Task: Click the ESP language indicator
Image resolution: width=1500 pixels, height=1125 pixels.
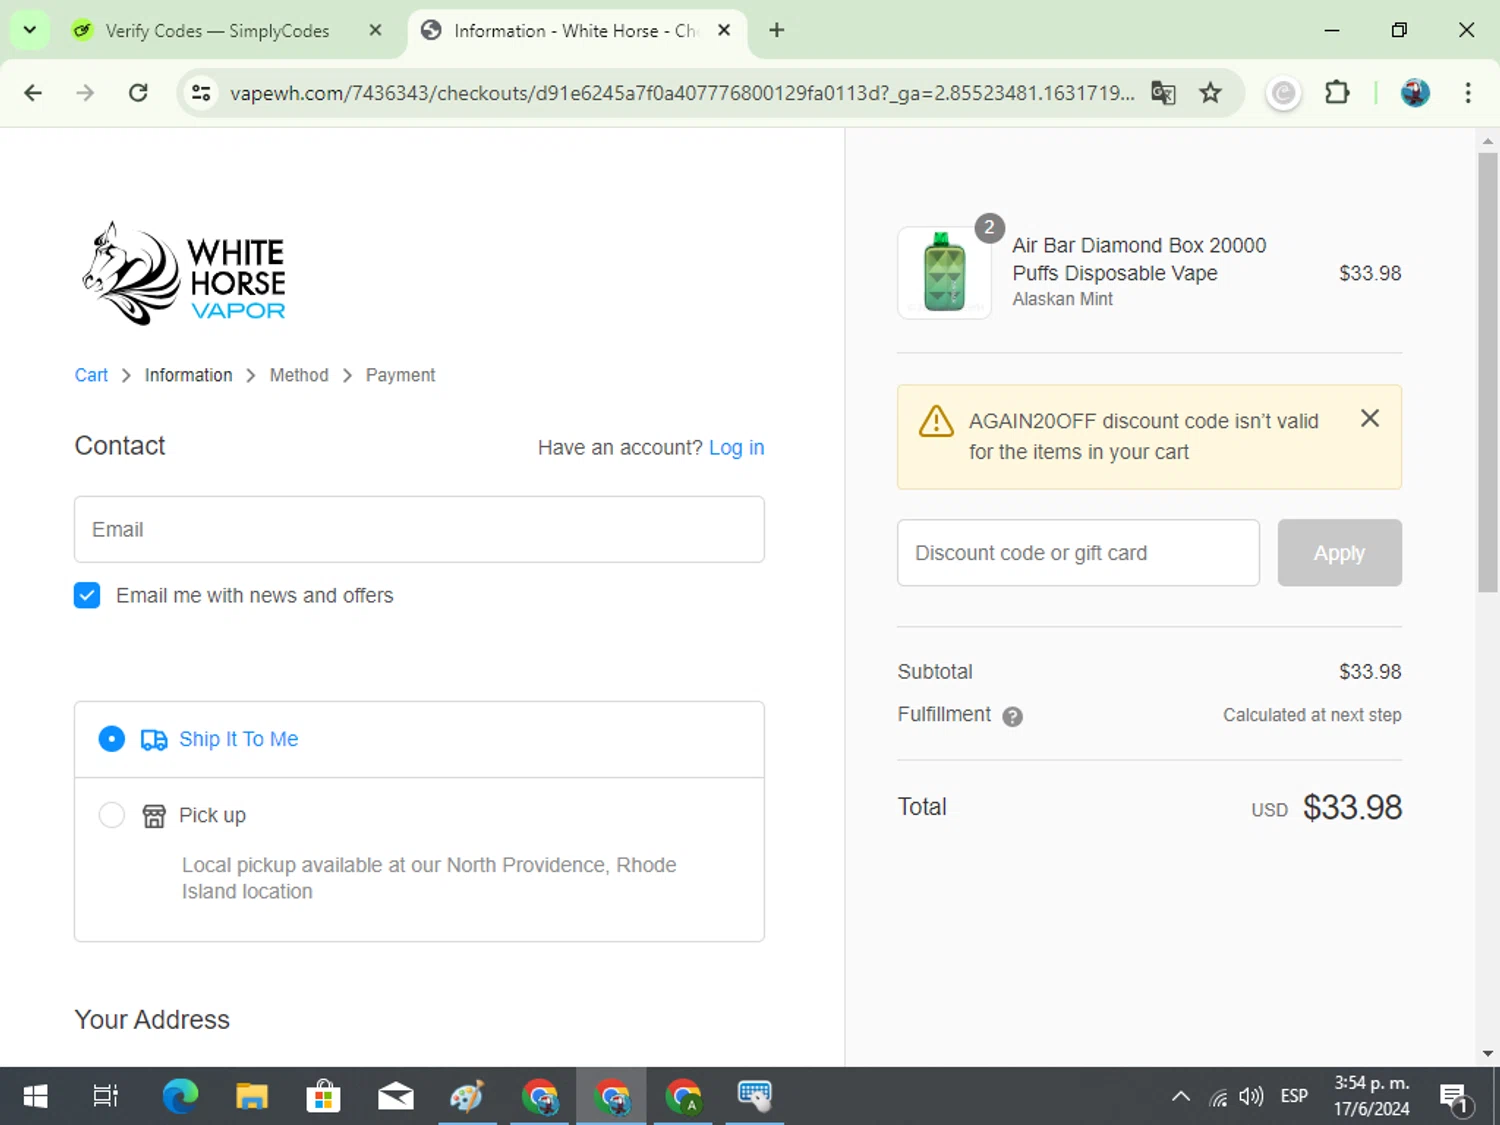Action: click(1294, 1097)
